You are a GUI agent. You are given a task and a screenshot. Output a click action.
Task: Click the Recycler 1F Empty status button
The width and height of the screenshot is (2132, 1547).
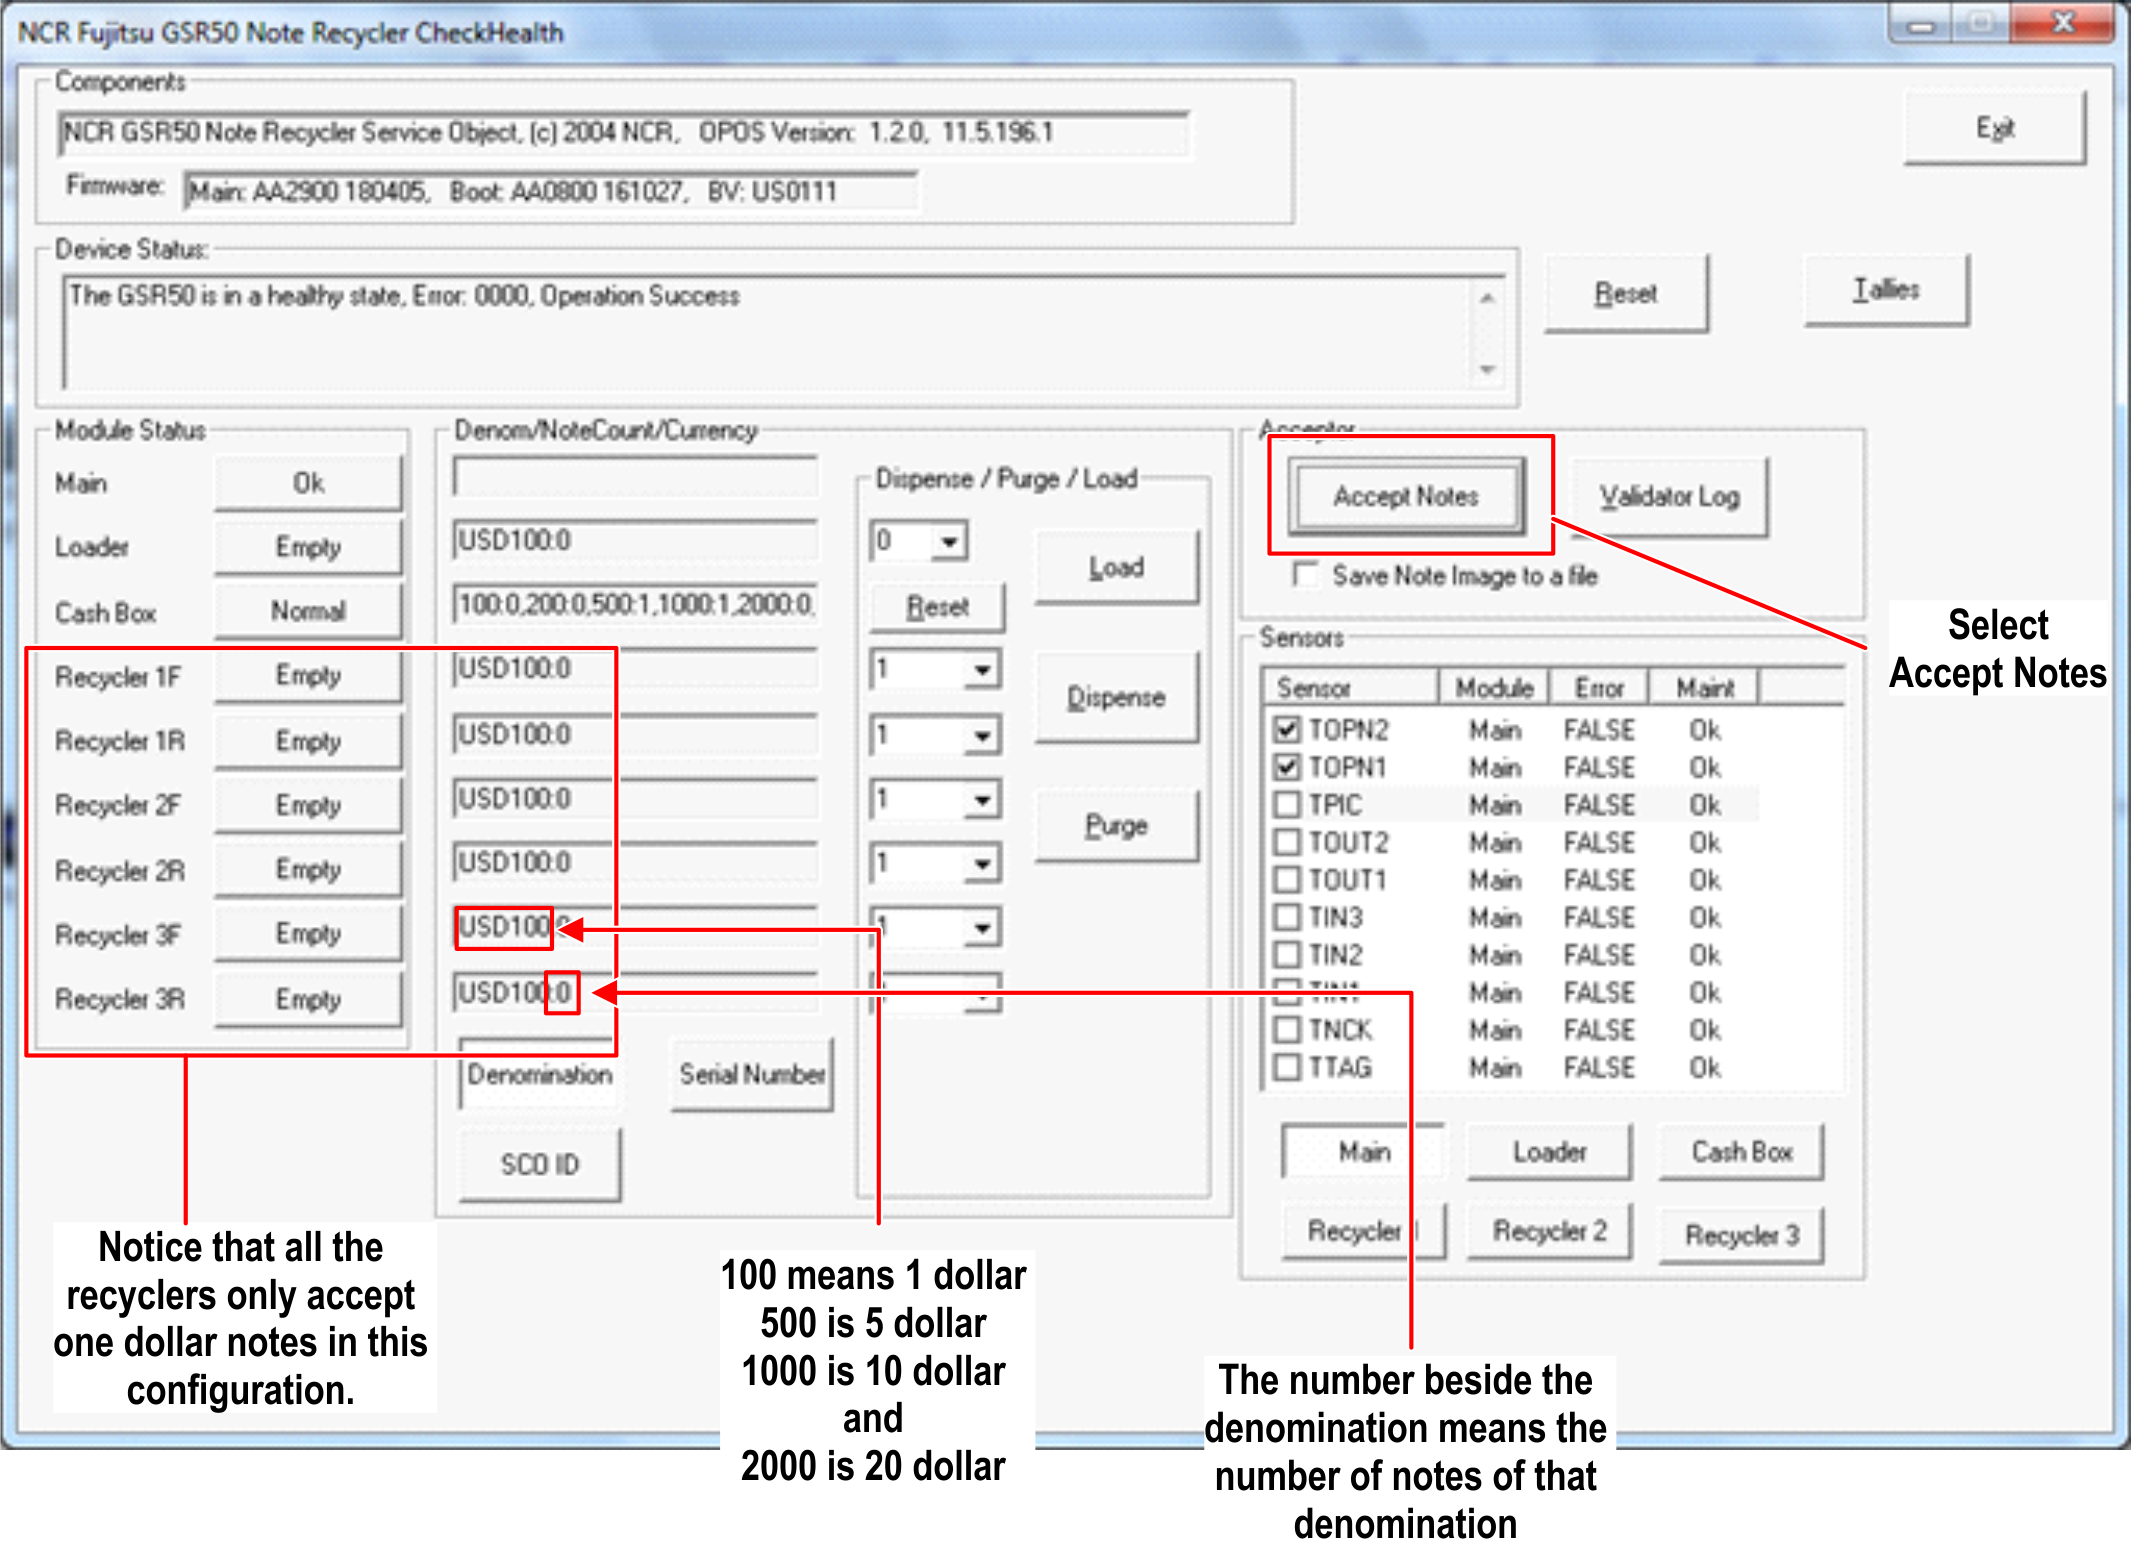click(x=308, y=676)
